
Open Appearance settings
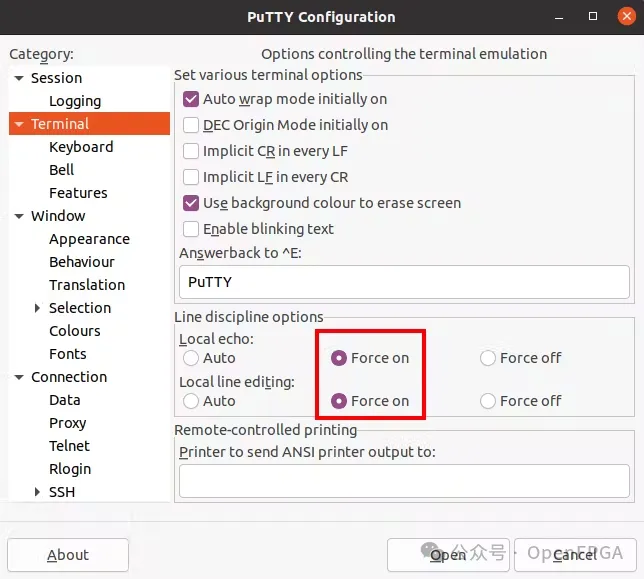90,239
